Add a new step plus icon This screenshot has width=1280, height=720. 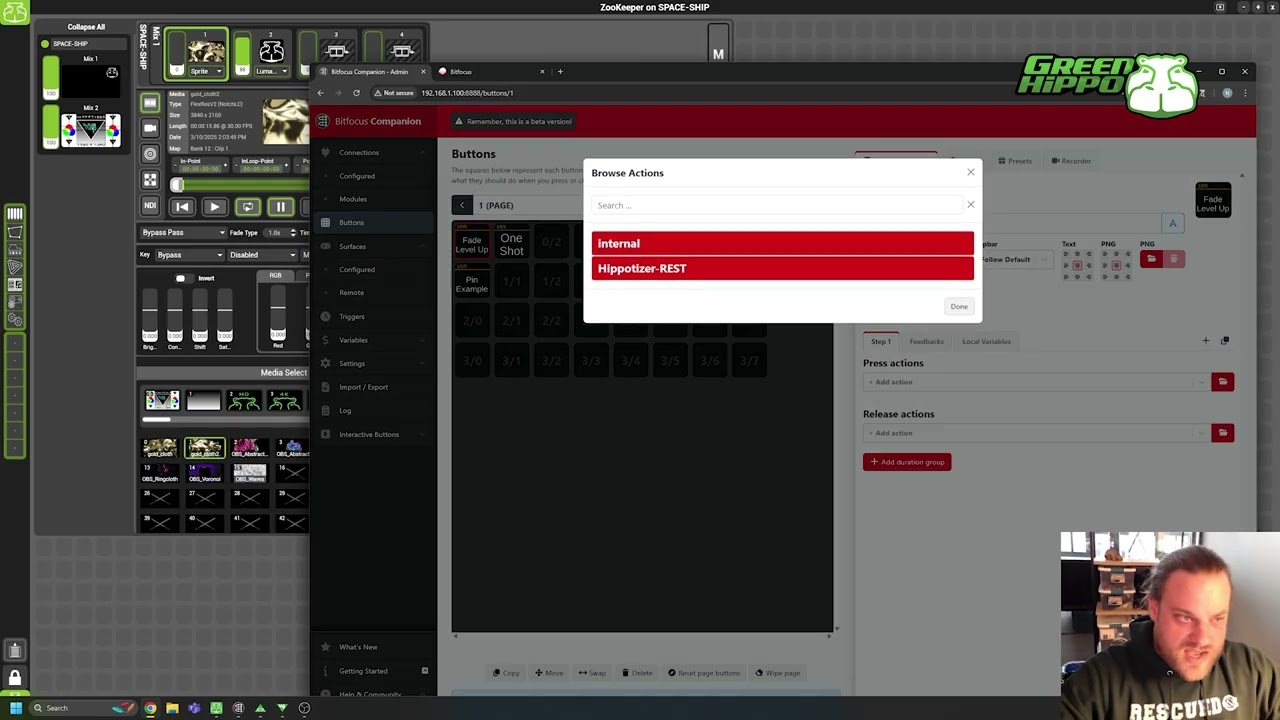pos(1205,341)
